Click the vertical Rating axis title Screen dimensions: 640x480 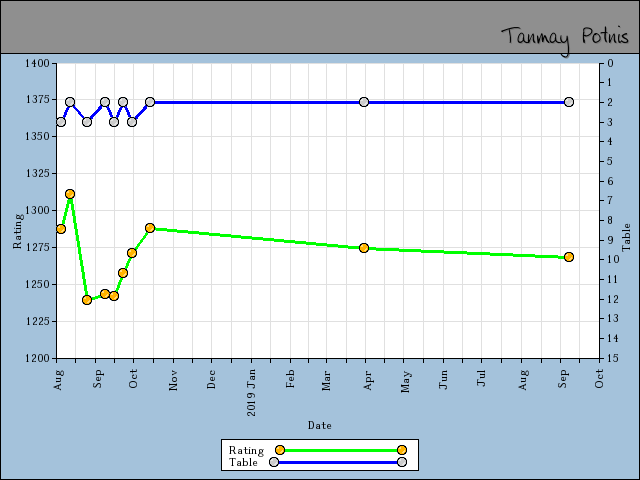coord(18,231)
